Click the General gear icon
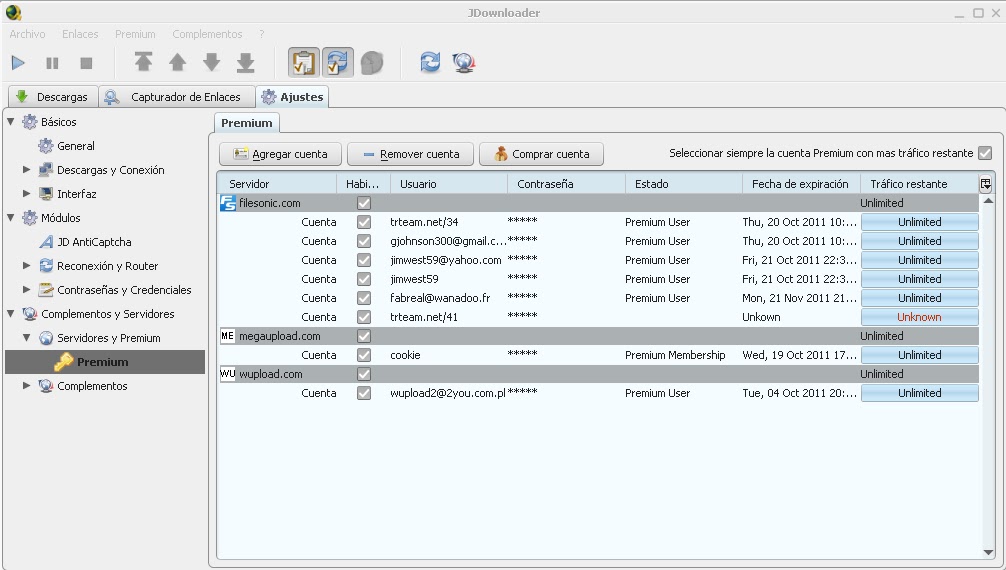The height and width of the screenshot is (570, 1006). 46,146
